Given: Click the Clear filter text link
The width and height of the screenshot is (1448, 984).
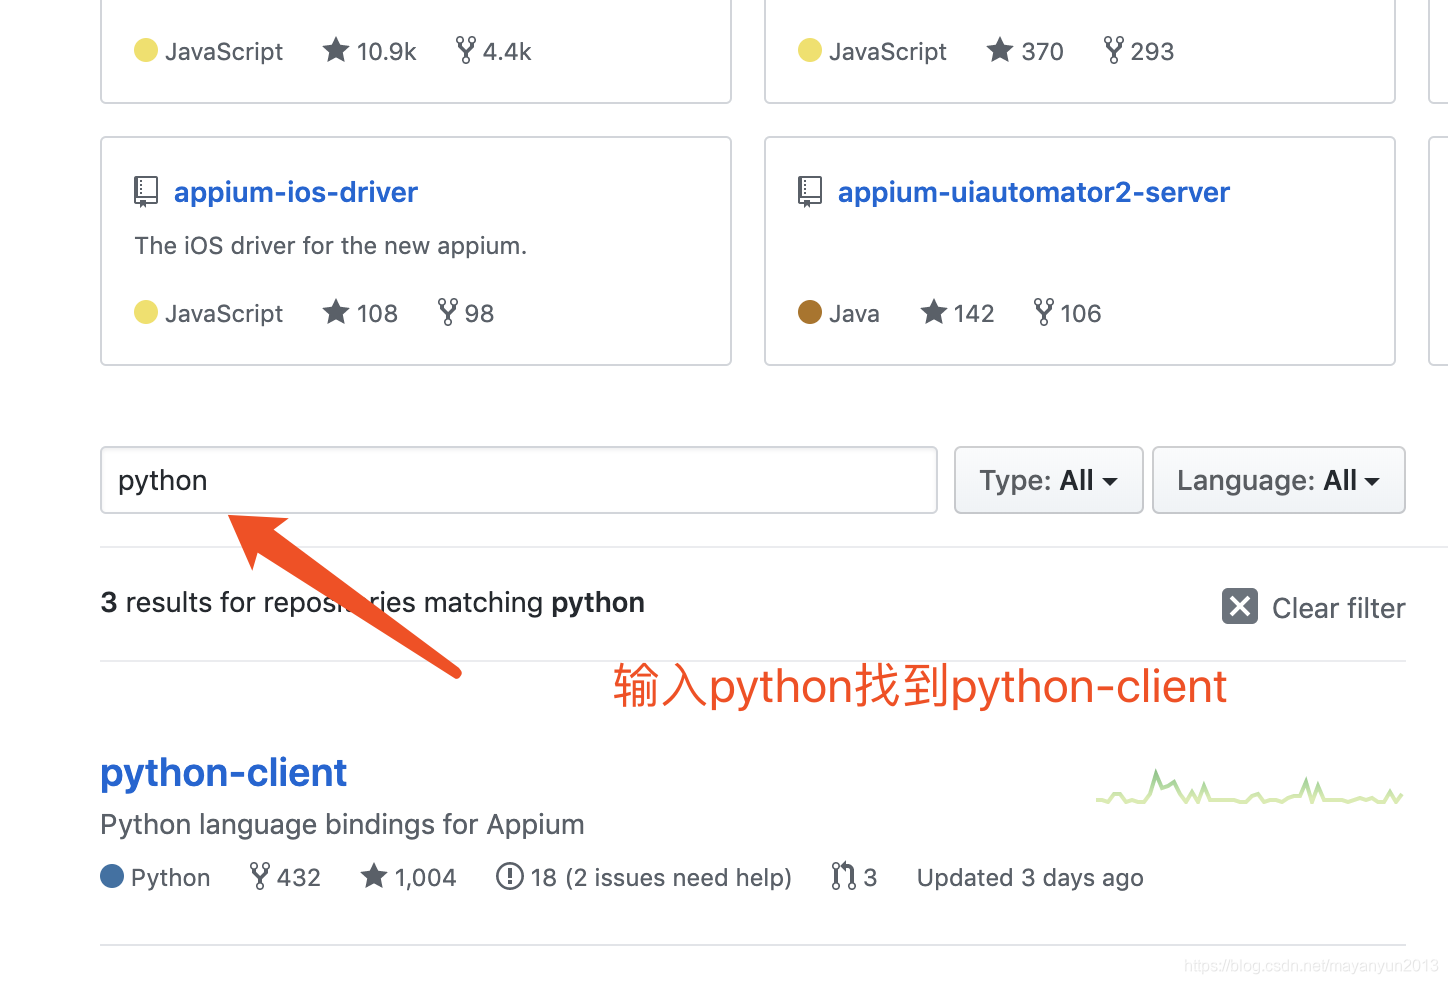Looking at the screenshot, I should point(1338,608).
